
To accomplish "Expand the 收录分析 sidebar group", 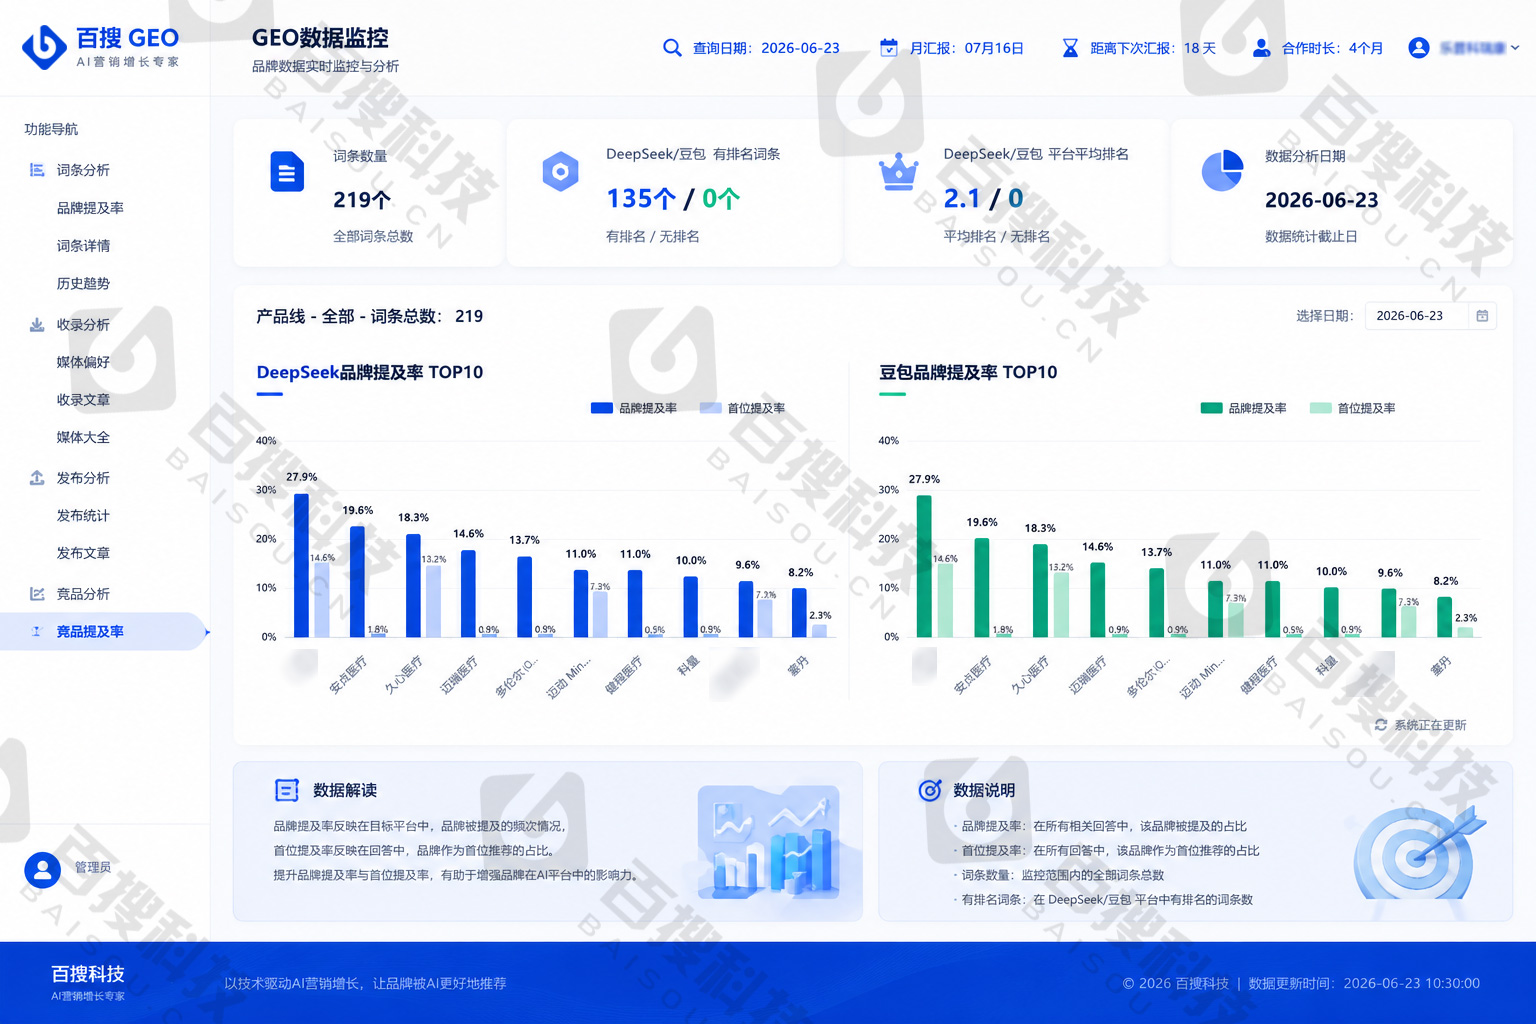I will [x=83, y=325].
